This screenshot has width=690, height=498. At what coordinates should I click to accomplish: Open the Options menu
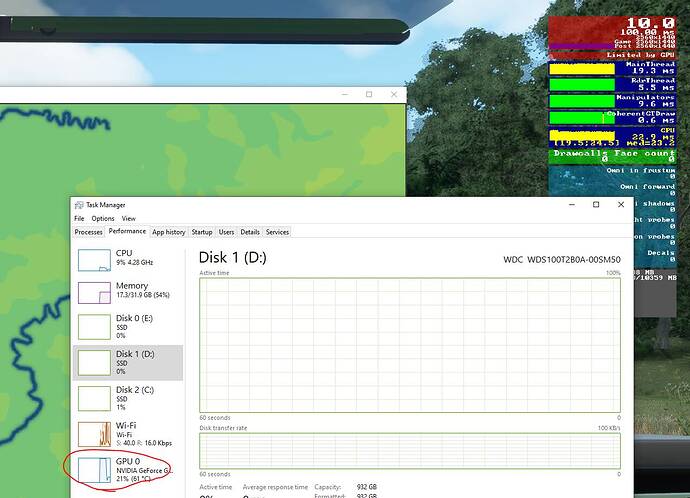point(103,218)
